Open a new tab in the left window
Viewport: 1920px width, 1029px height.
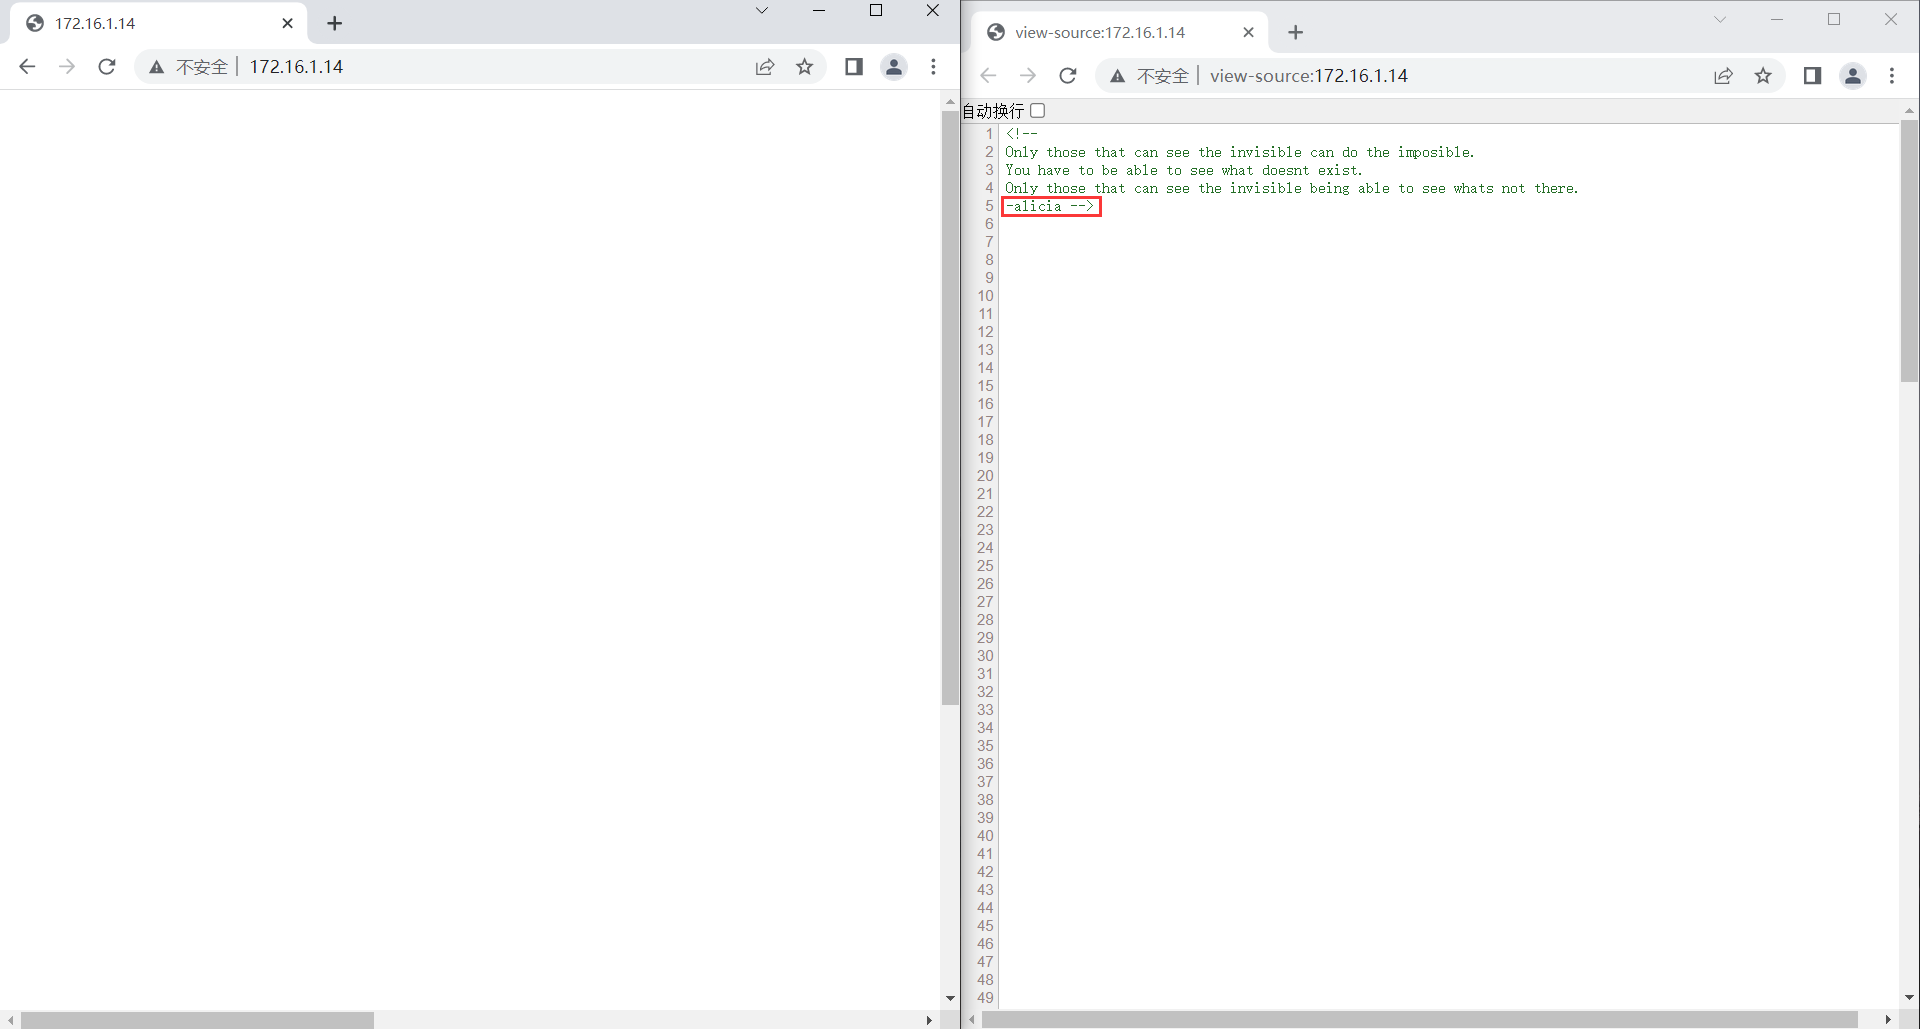[x=335, y=23]
